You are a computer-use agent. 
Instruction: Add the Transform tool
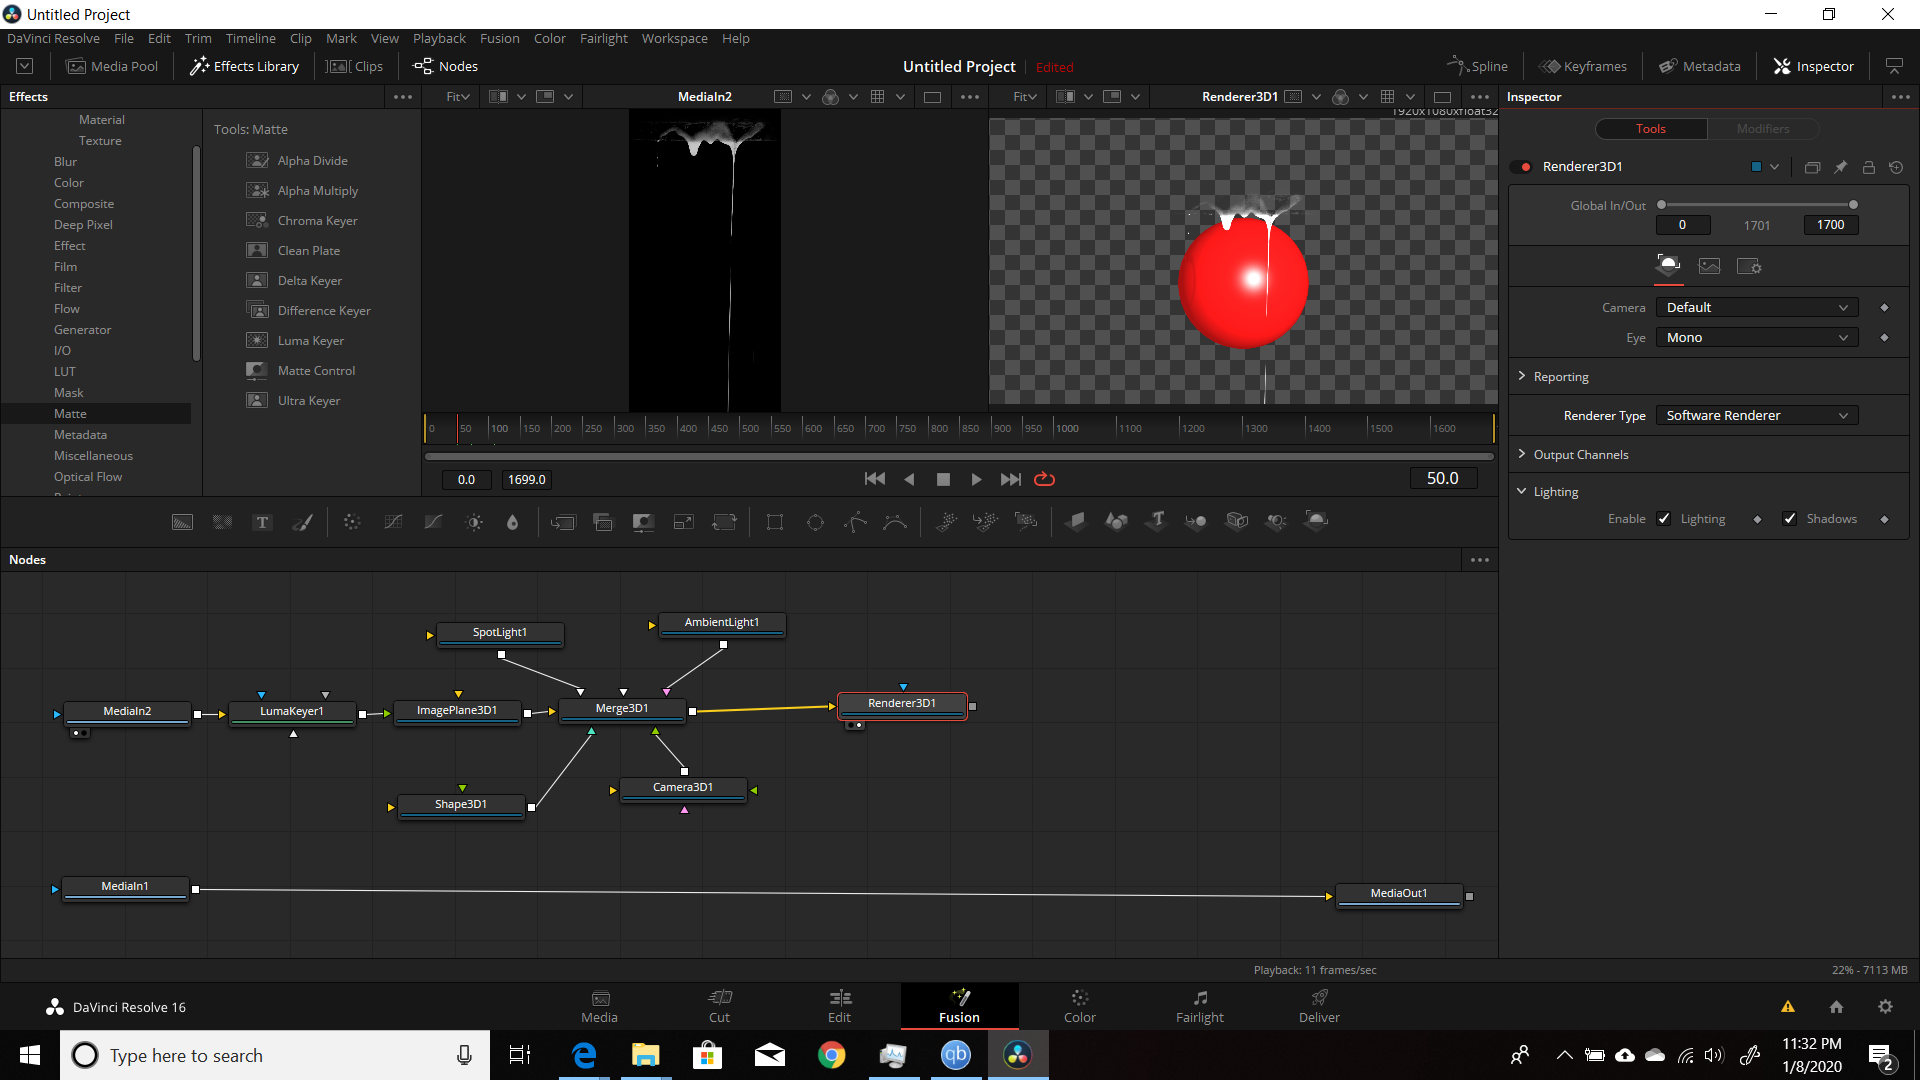(x=724, y=522)
